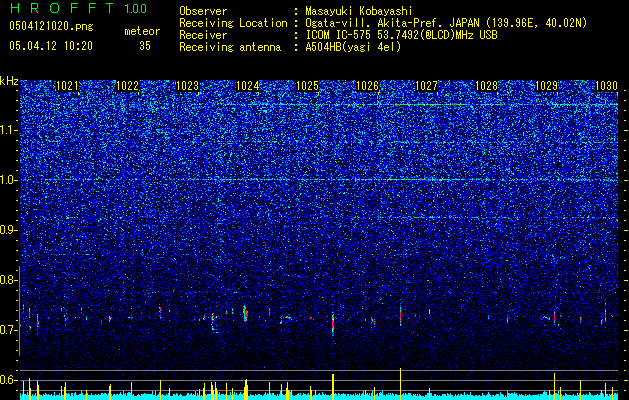Click the meteor count 35
Viewport: 629px width, 400px height.
click(x=145, y=46)
